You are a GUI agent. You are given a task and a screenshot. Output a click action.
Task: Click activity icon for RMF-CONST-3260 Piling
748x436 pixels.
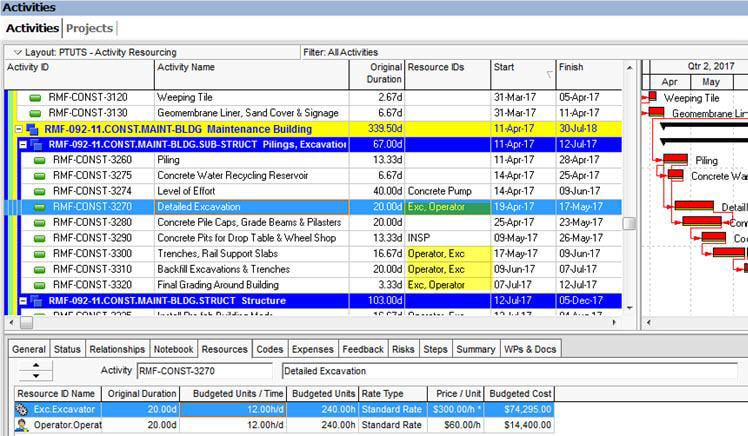click(40, 160)
